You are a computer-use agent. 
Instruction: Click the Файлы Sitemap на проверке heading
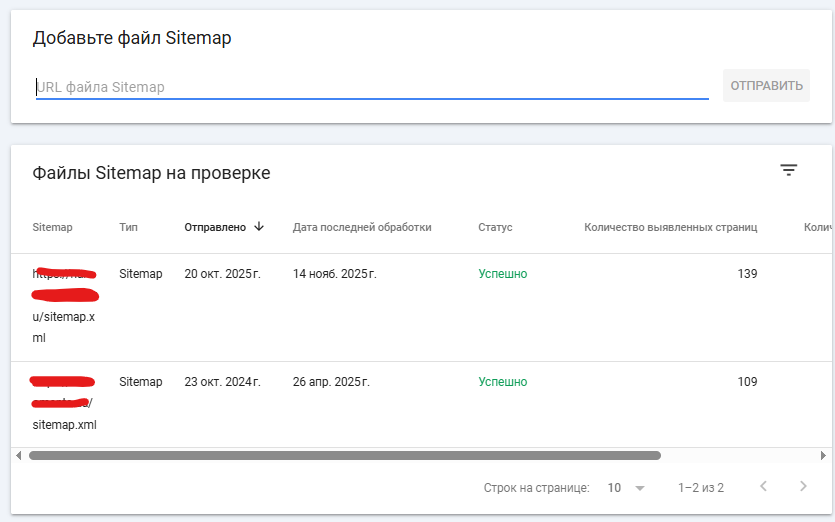[x=151, y=173]
